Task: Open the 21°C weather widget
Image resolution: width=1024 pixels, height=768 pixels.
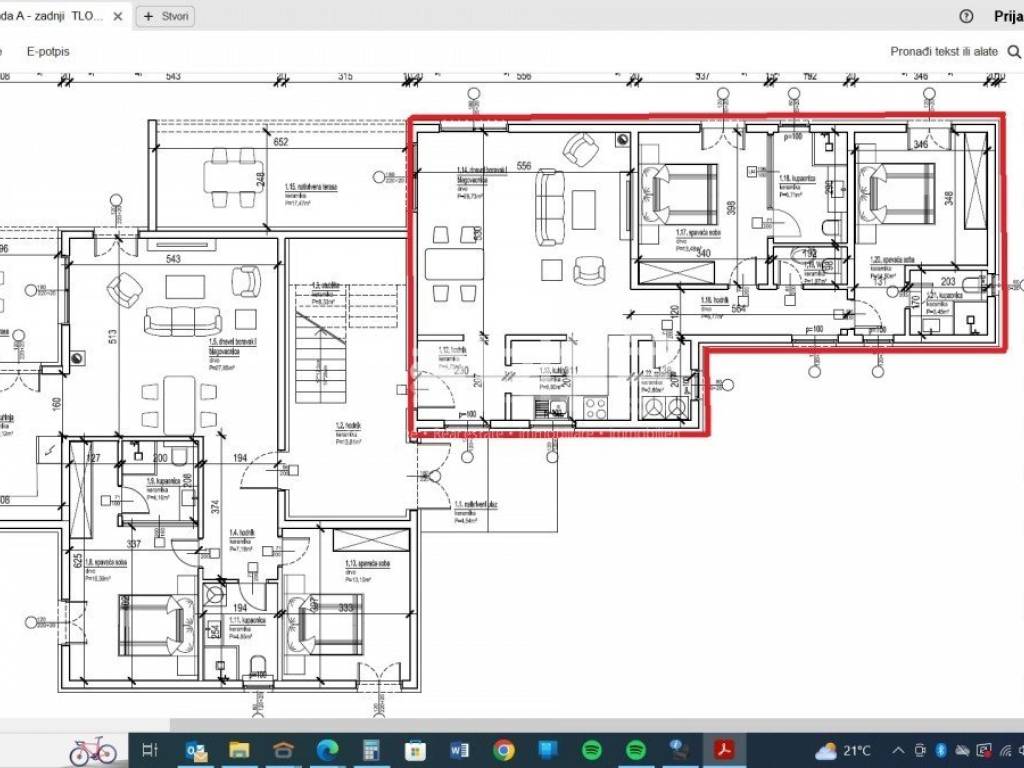Action: [x=844, y=750]
